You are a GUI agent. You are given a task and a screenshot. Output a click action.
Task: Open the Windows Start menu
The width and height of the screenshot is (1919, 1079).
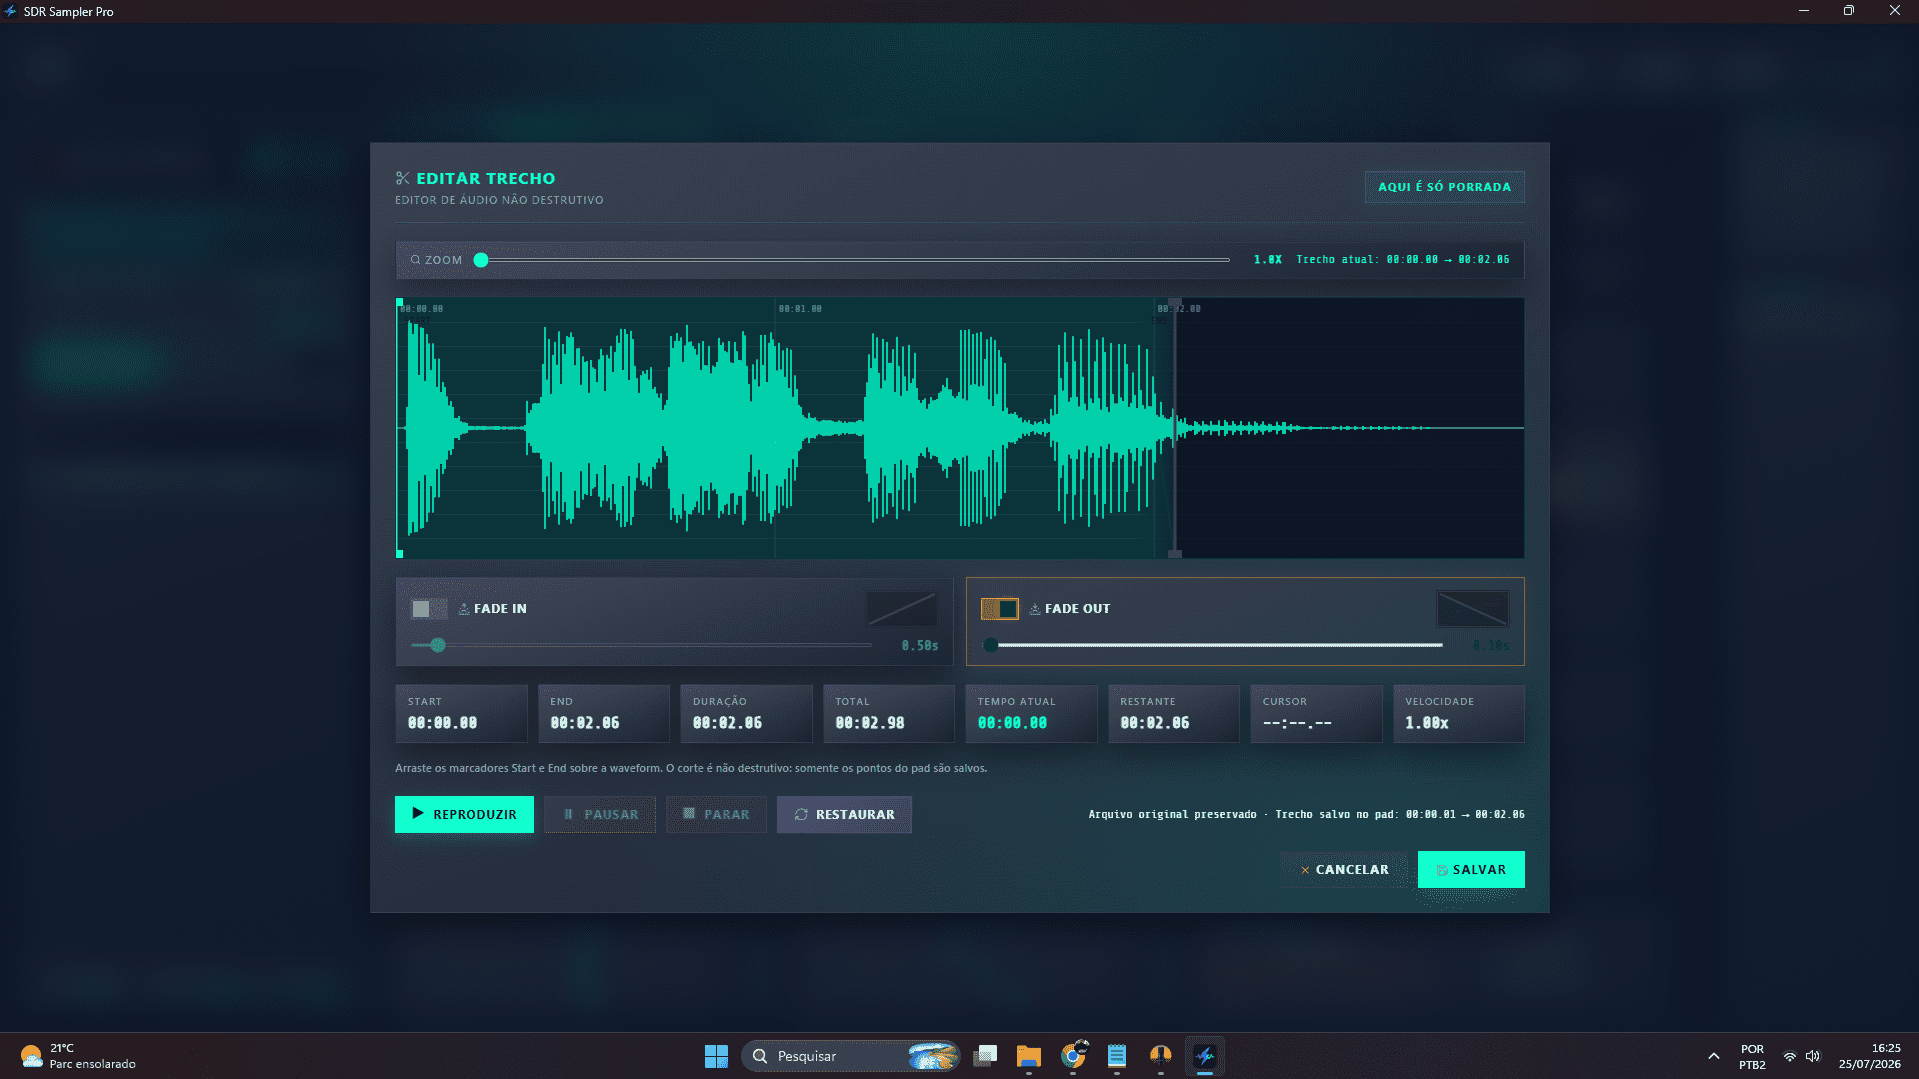coord(716,1056)
